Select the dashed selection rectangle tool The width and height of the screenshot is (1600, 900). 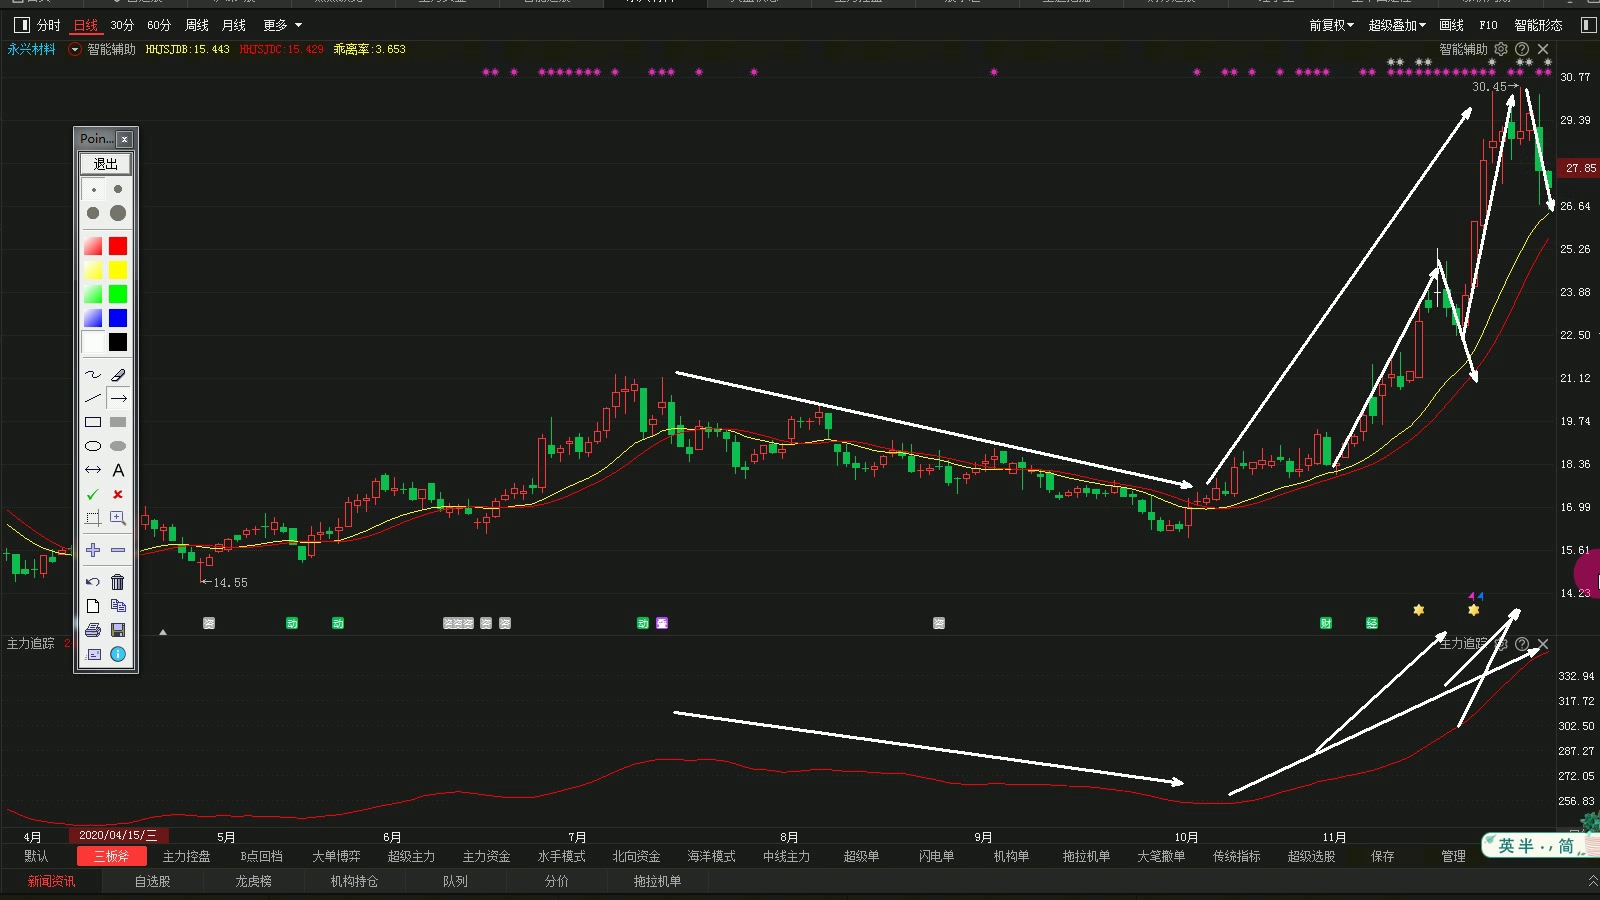click(x=93, y=518)
